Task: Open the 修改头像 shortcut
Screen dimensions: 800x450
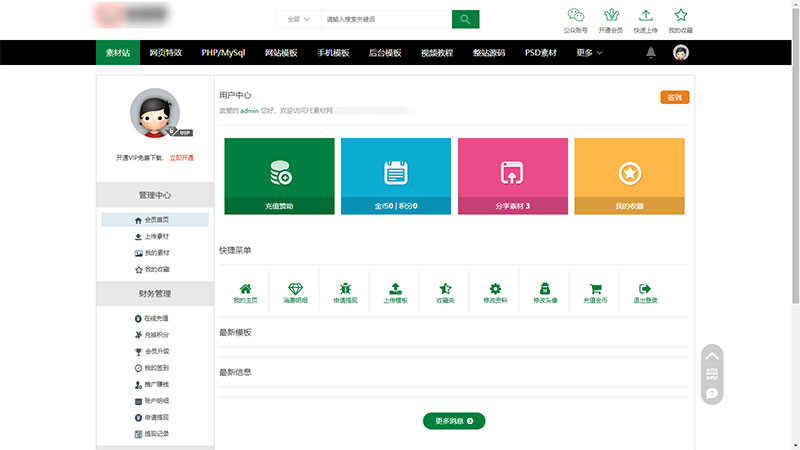Action: (x=545, y=293)
